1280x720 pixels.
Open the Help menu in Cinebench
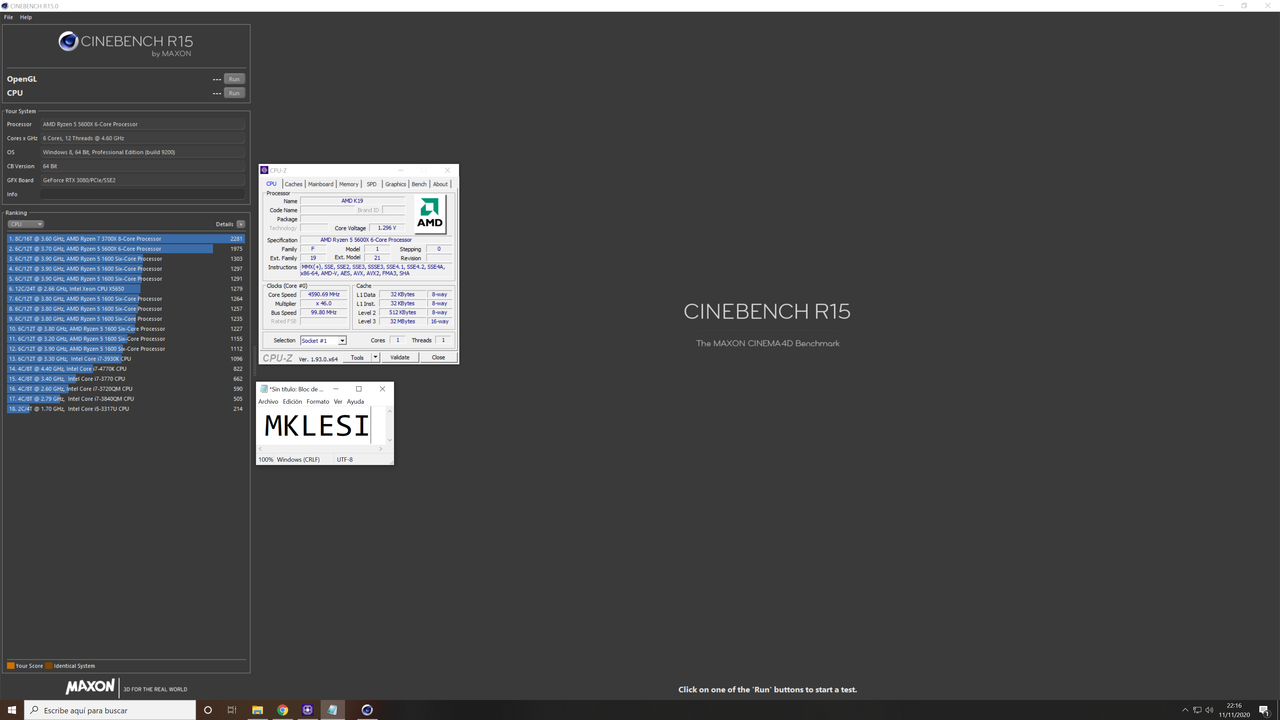[x=26, y=17]
